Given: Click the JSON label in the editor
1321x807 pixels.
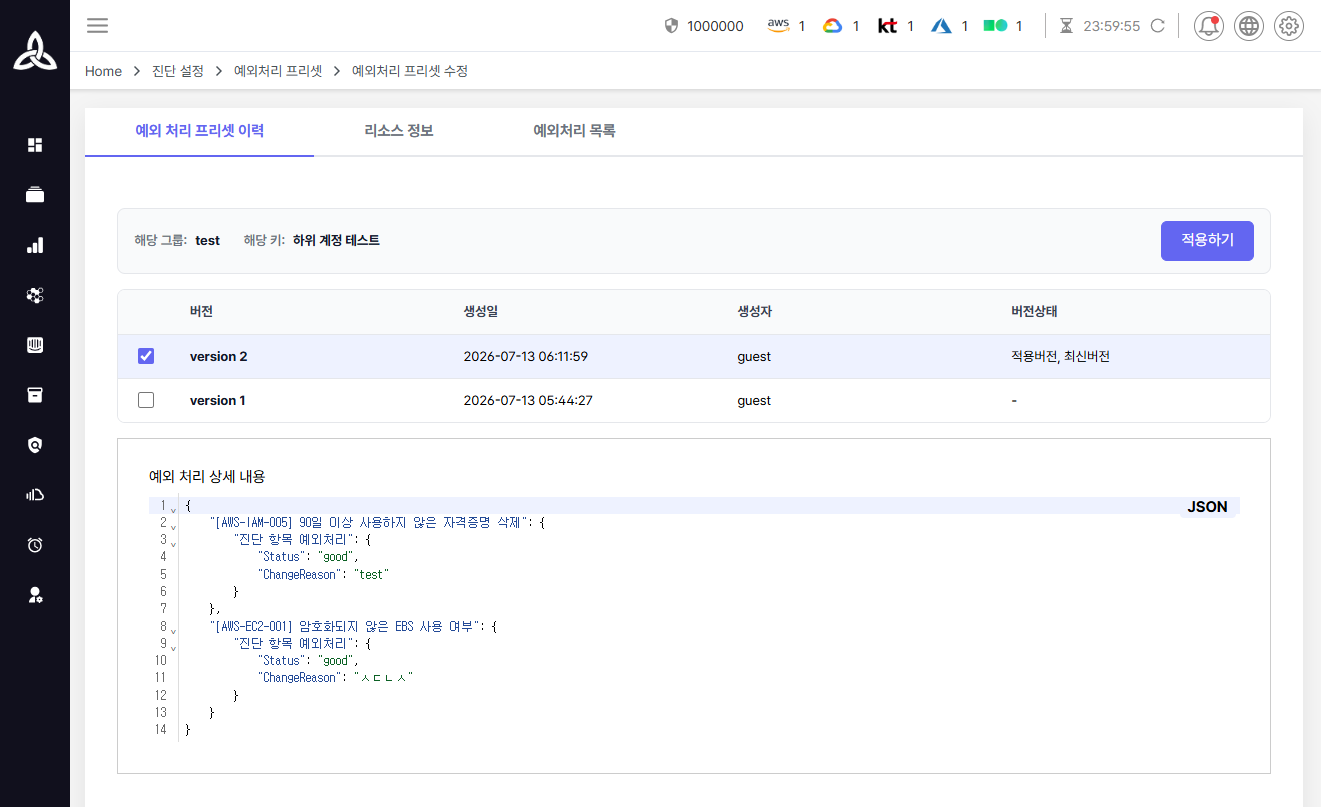Looking at the screenshot, I should [x=1207, y=507].
